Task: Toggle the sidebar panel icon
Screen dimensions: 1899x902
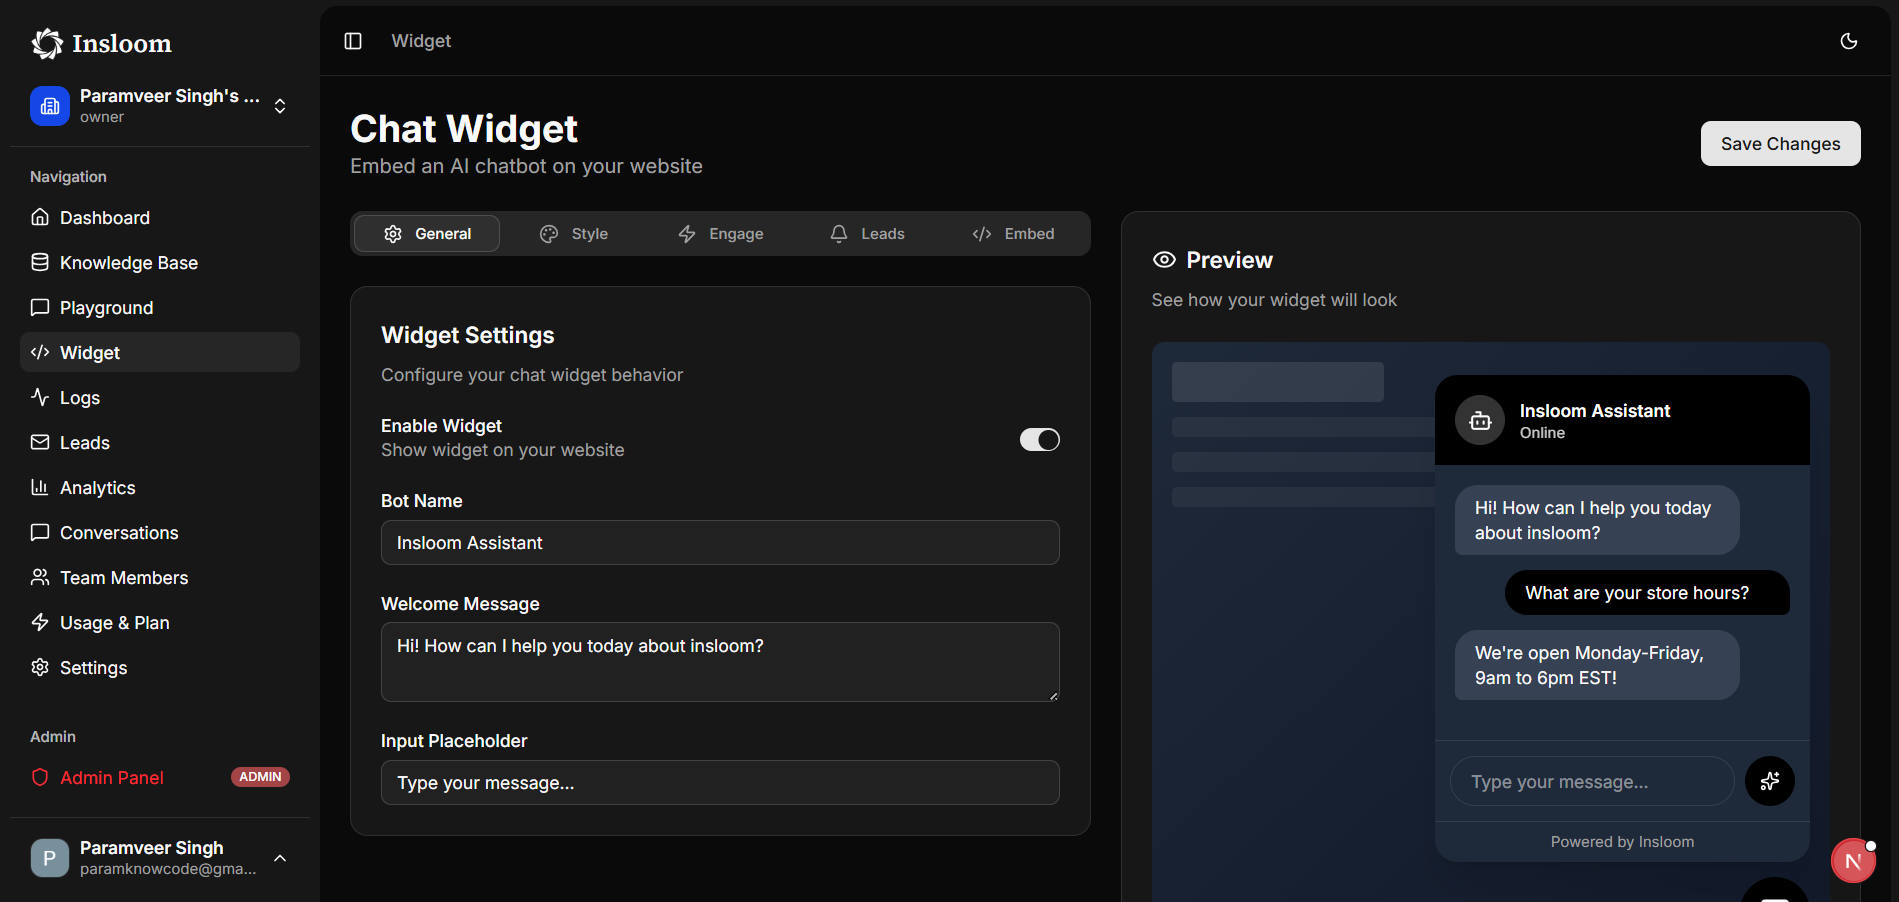Action: tap(353, 41)
